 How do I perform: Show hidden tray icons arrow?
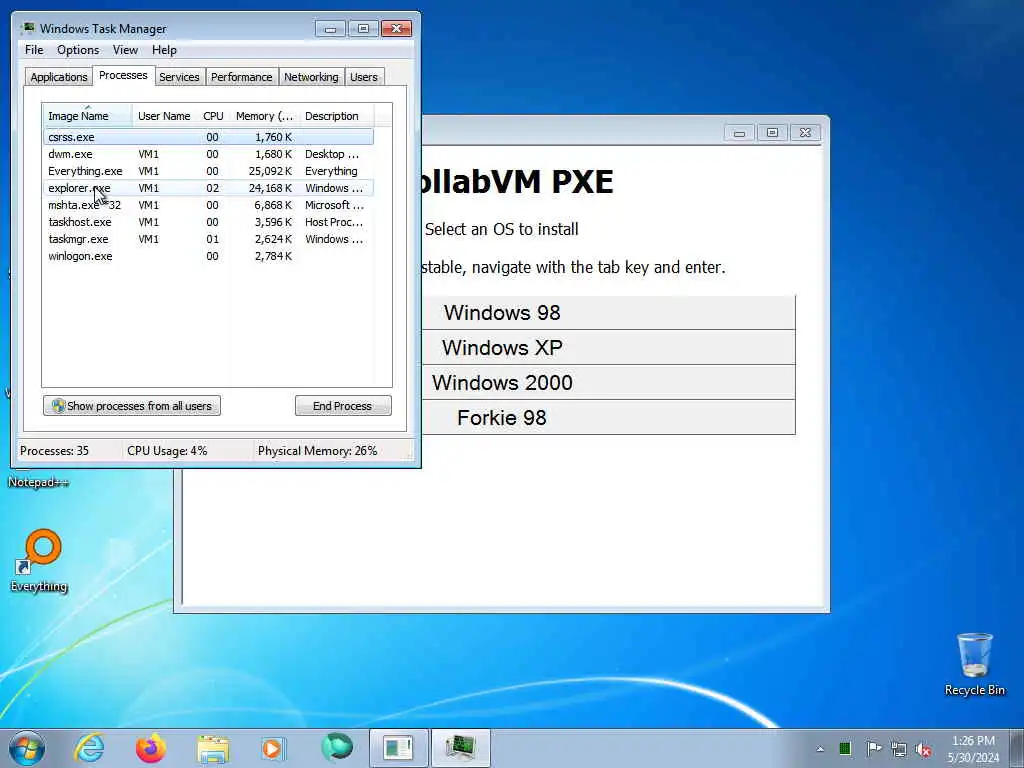point(820,749)
